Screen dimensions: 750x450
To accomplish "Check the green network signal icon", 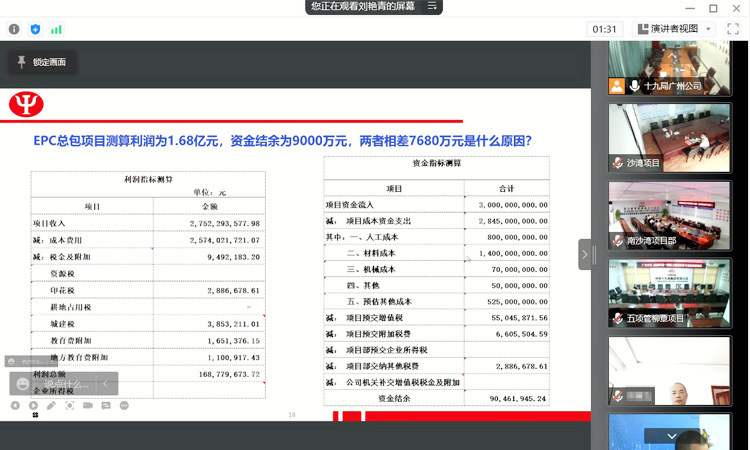I will pyautogui.click(x=56, y=29).
